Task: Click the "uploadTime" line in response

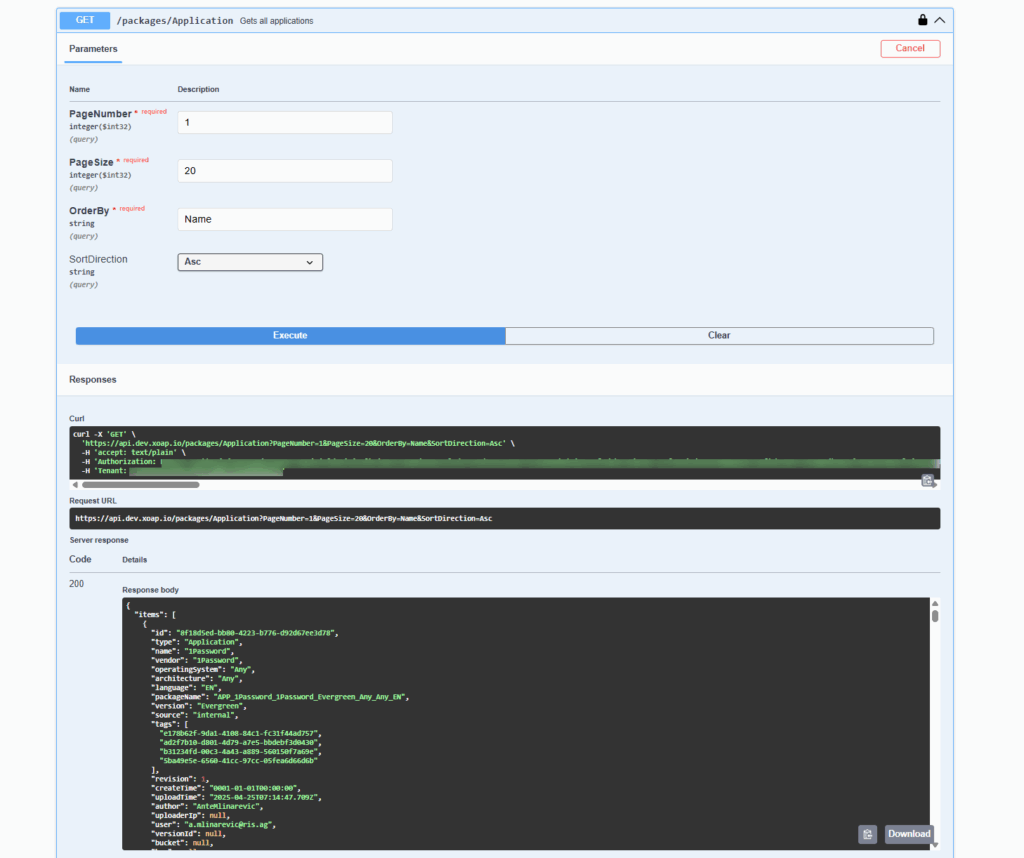Action: 236,797
